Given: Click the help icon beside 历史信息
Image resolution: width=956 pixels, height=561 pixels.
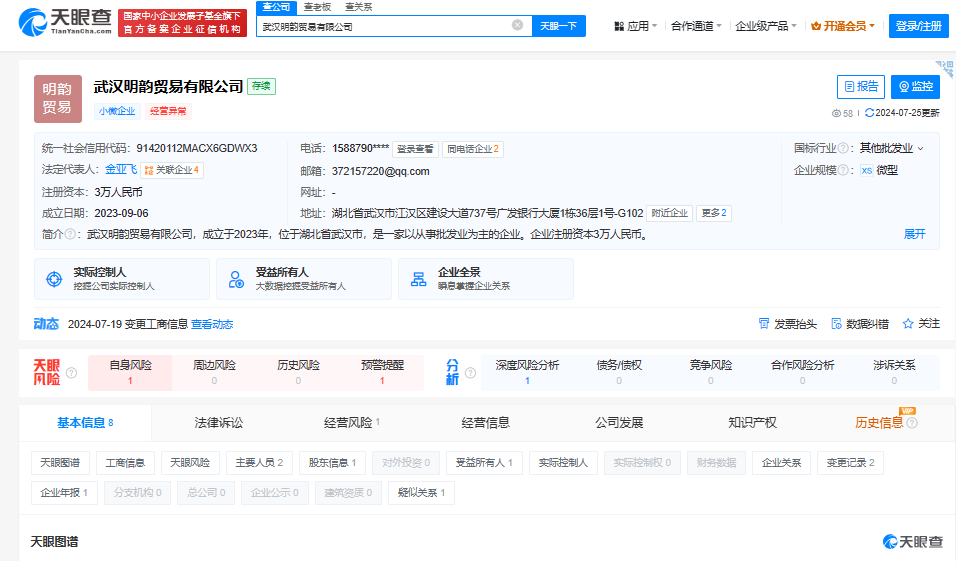Looking at the screenshot, I should (912, 423).
